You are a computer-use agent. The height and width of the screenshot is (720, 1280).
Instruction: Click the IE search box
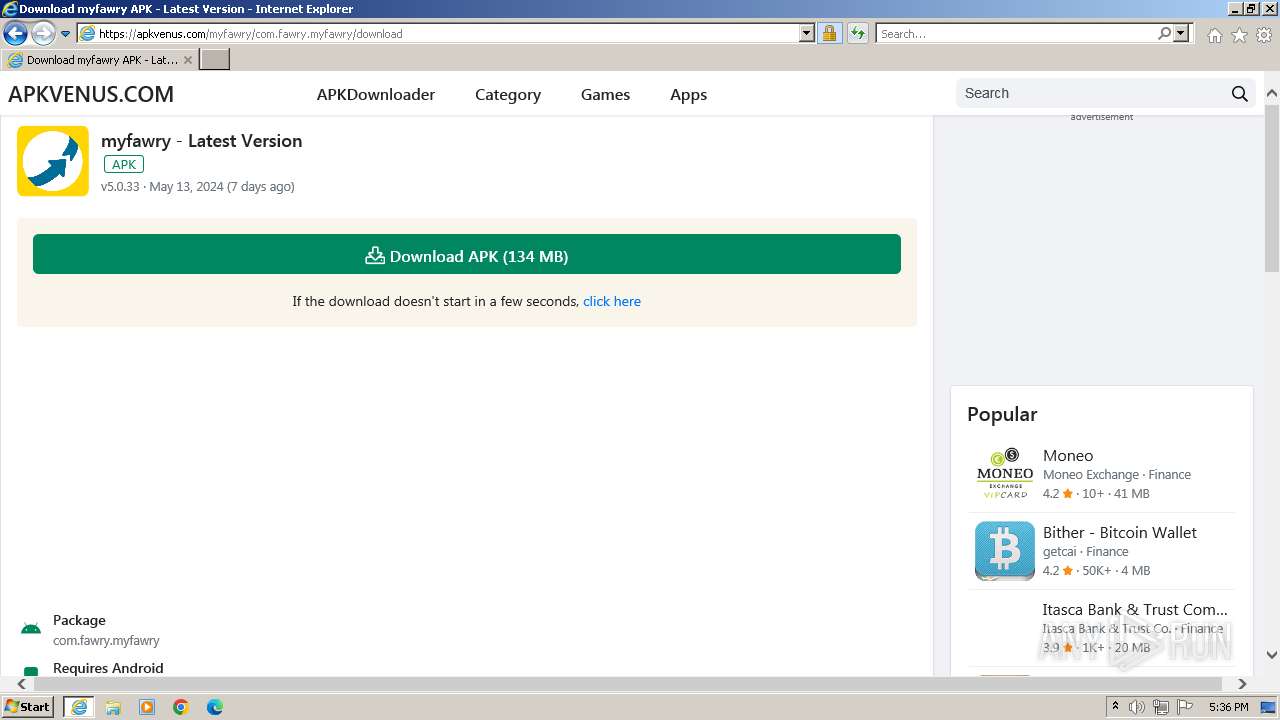[1016, 33]
